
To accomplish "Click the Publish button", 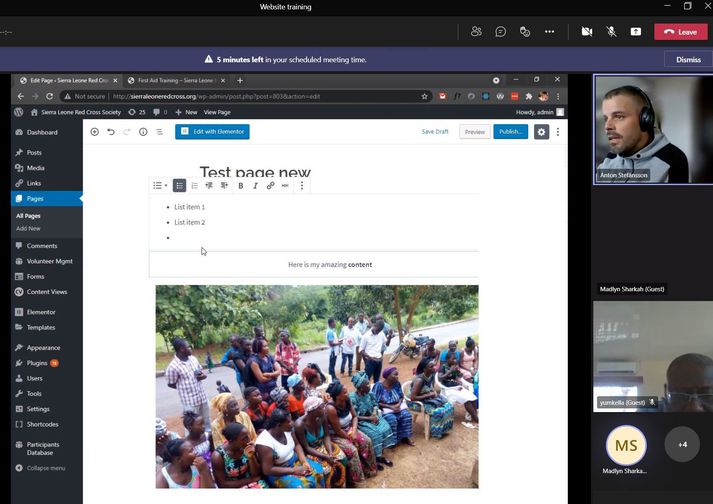I will click(511, 131).
